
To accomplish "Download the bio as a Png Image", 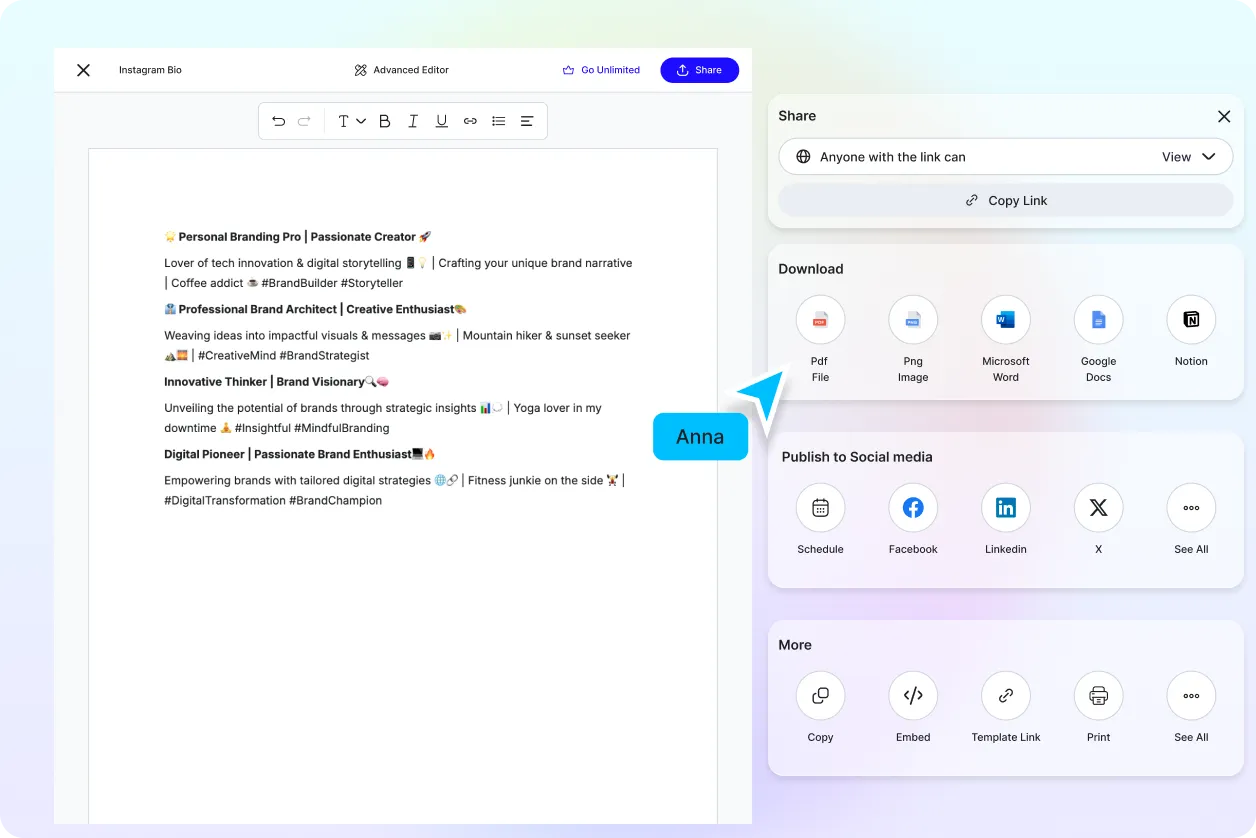I will [x=913, y=335].
